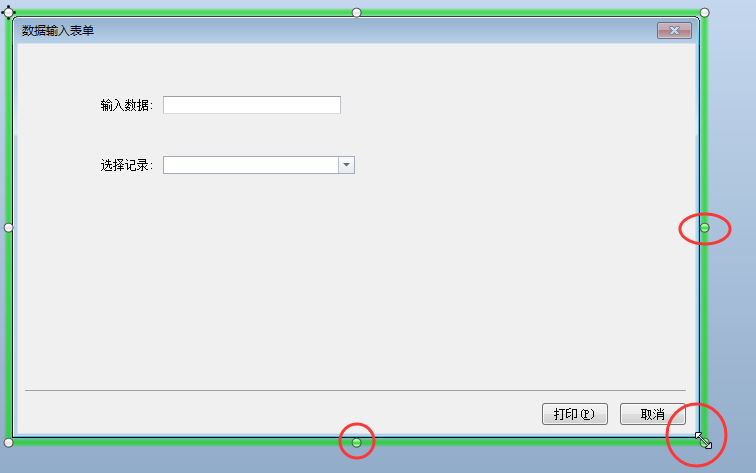Select the top-right corner sizing handle
This screenshot has height=473, width=756.
[704, 13]
